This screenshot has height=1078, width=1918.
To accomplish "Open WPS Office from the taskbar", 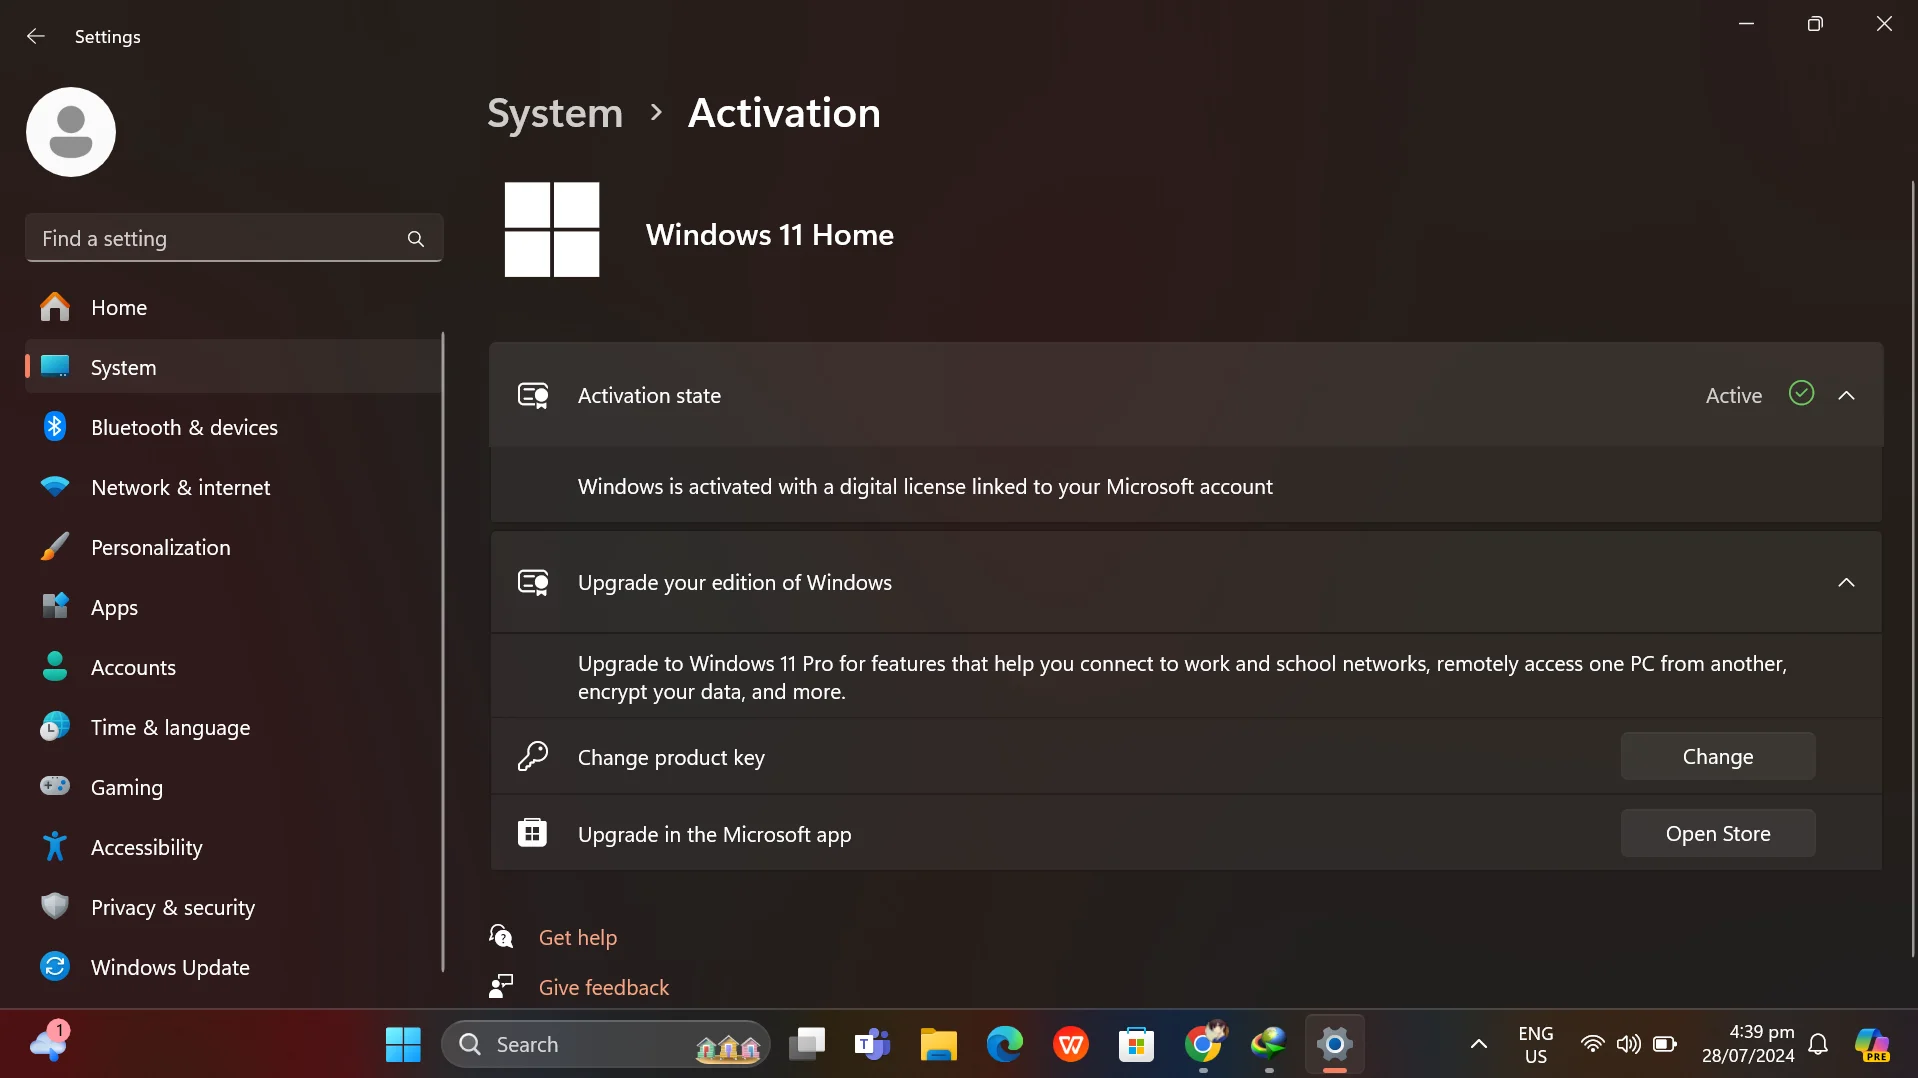I will [x=1071, y=1045].
